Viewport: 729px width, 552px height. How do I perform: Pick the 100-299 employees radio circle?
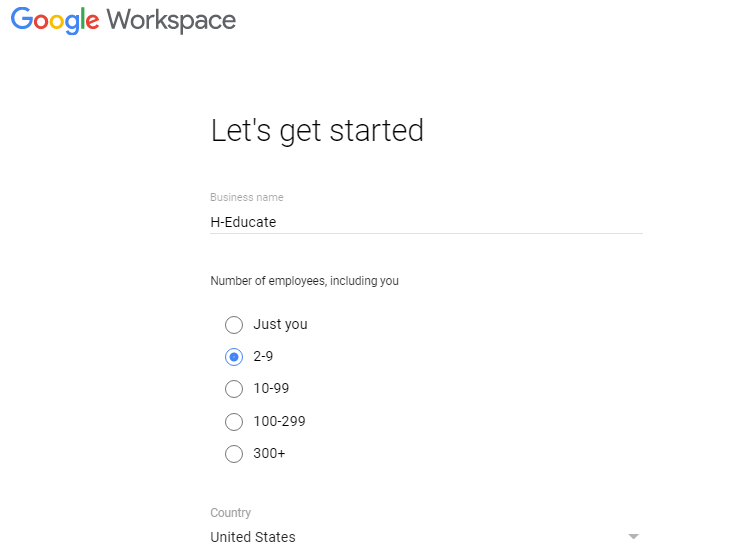coord(234,422)
